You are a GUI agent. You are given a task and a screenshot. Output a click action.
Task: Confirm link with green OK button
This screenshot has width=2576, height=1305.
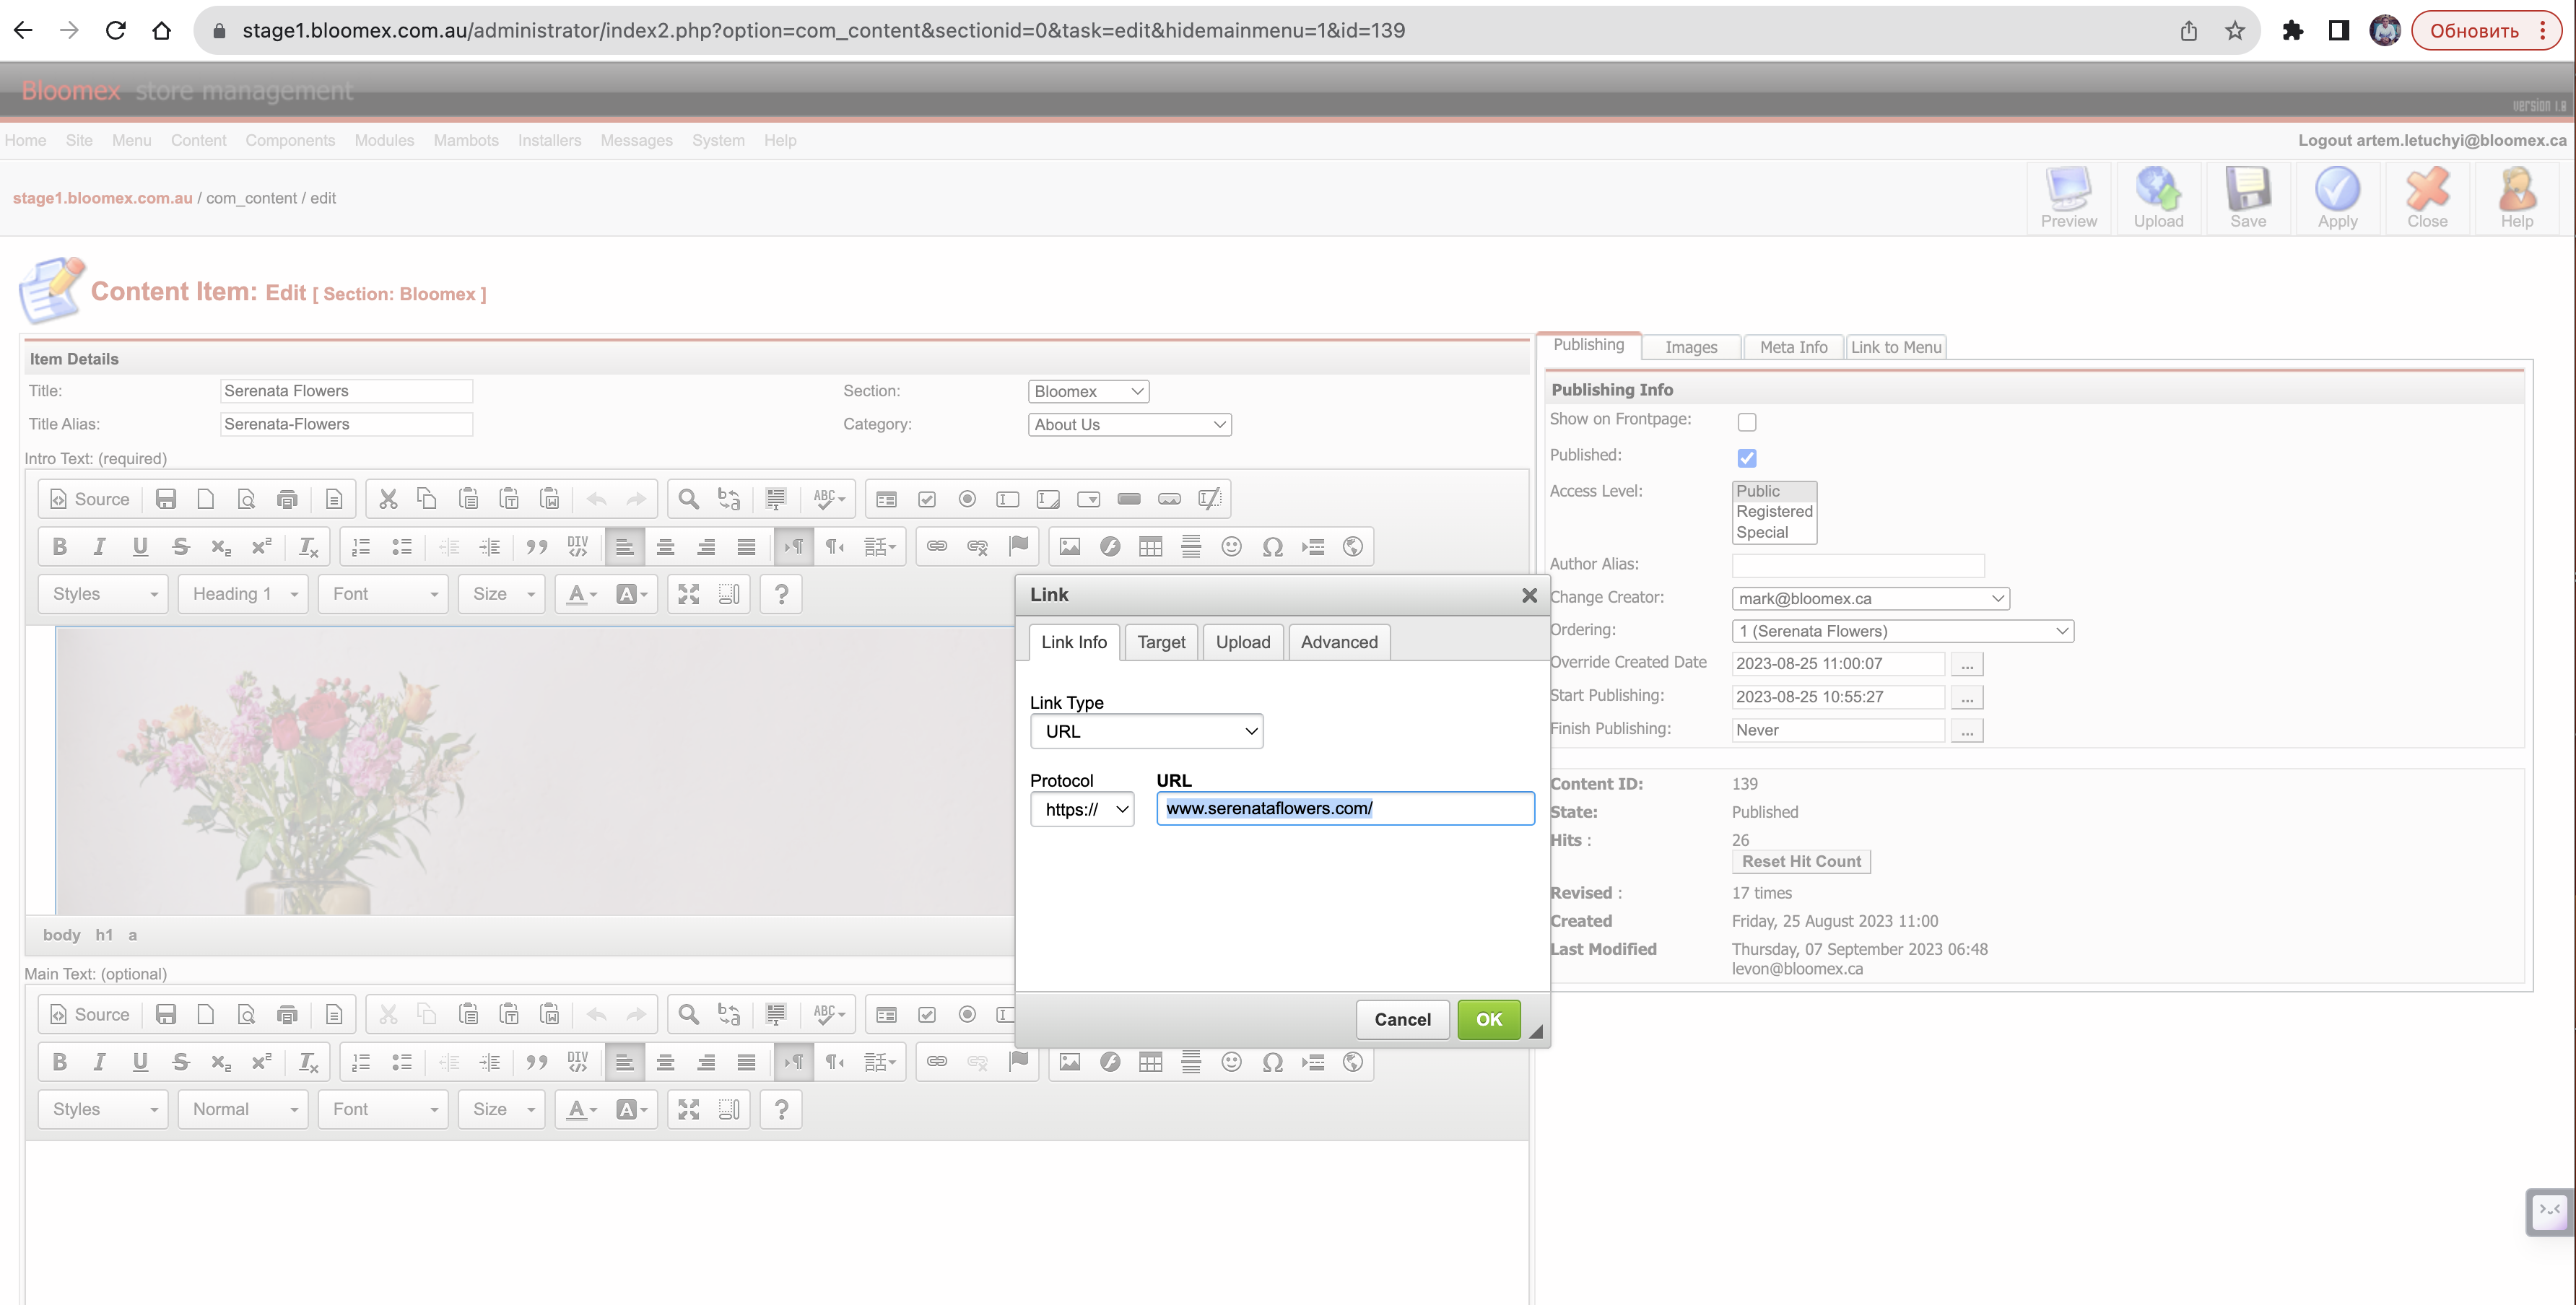pyautogui.click(x=1488, y=1019)
